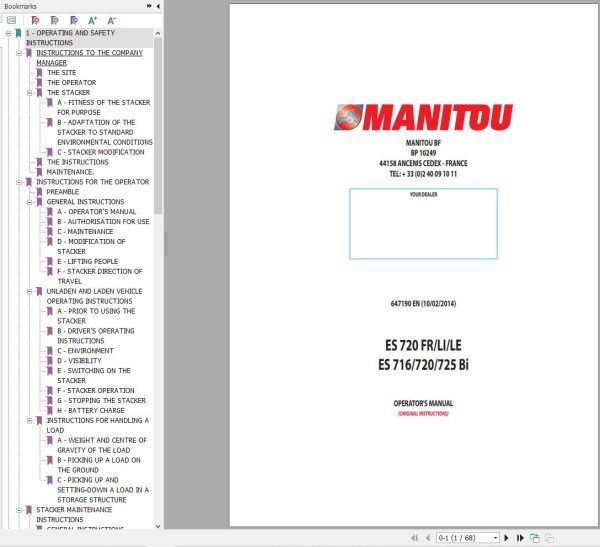Click the 'OPERATOR'S MANUAL' text on page
The width and height of the screenshot is (600, 547).
pyautogui.click(x=423, y=403)
